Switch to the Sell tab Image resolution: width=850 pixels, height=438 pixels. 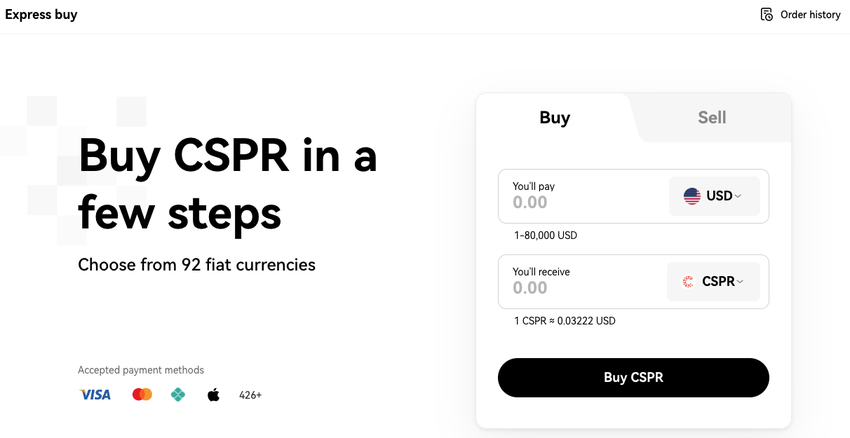[x=711, y=118]
